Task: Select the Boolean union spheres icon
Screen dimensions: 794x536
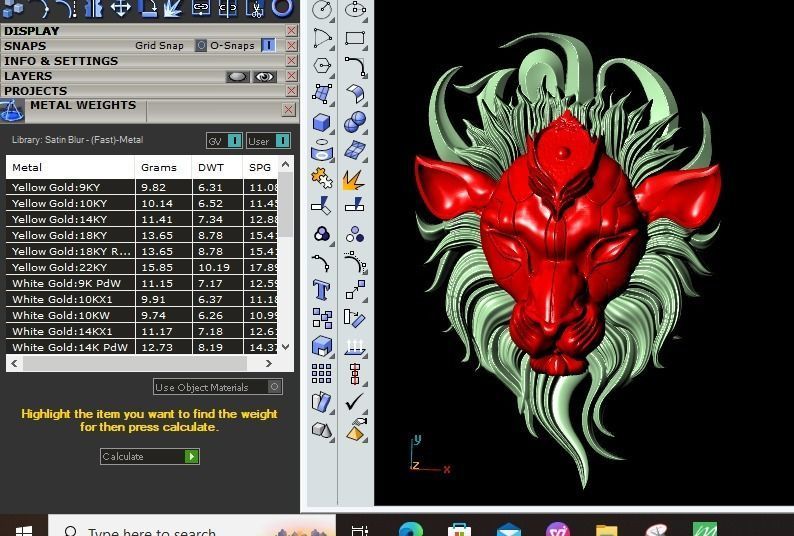Action: tap(355, 122)
